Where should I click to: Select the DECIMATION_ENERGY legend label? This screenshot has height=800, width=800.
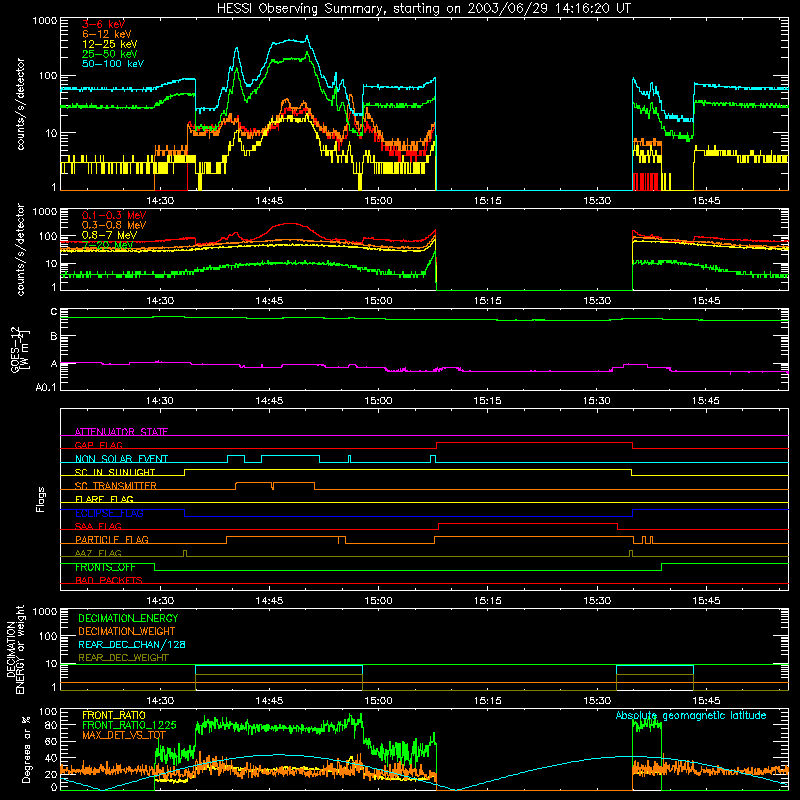pyautogui.click(x=128, y=618)
